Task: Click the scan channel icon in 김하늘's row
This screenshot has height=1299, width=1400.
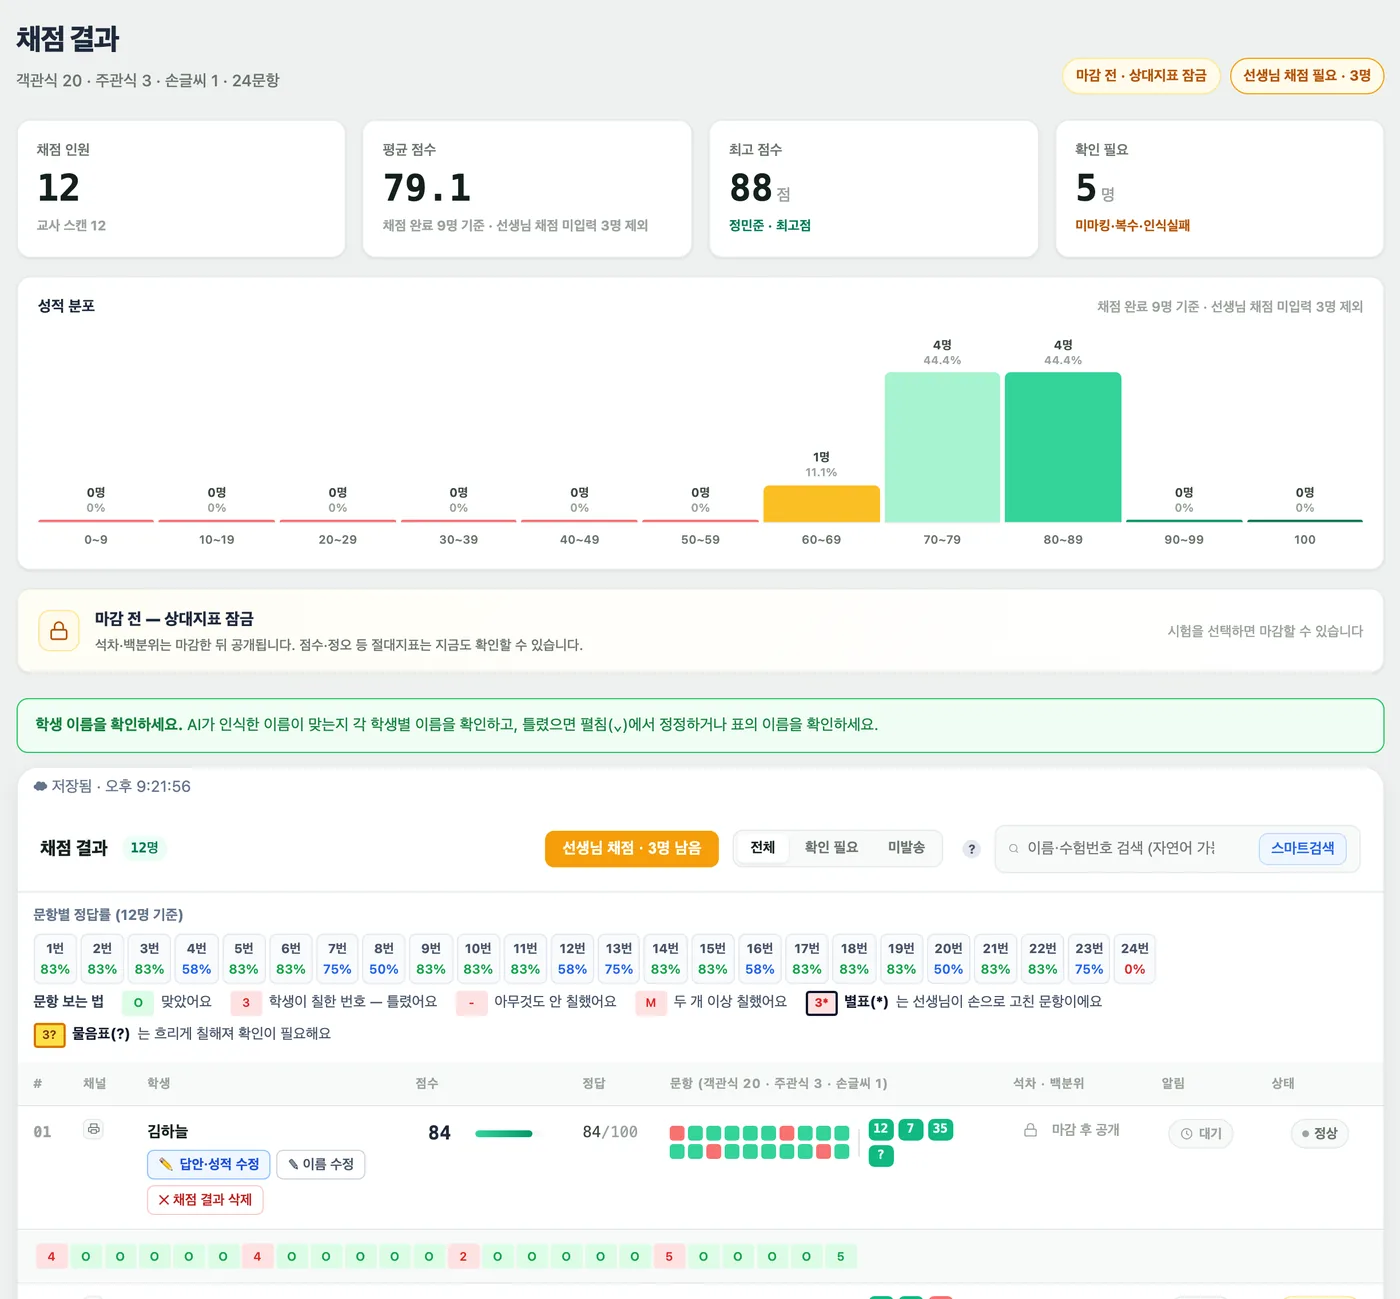Action: [93, 1129]
